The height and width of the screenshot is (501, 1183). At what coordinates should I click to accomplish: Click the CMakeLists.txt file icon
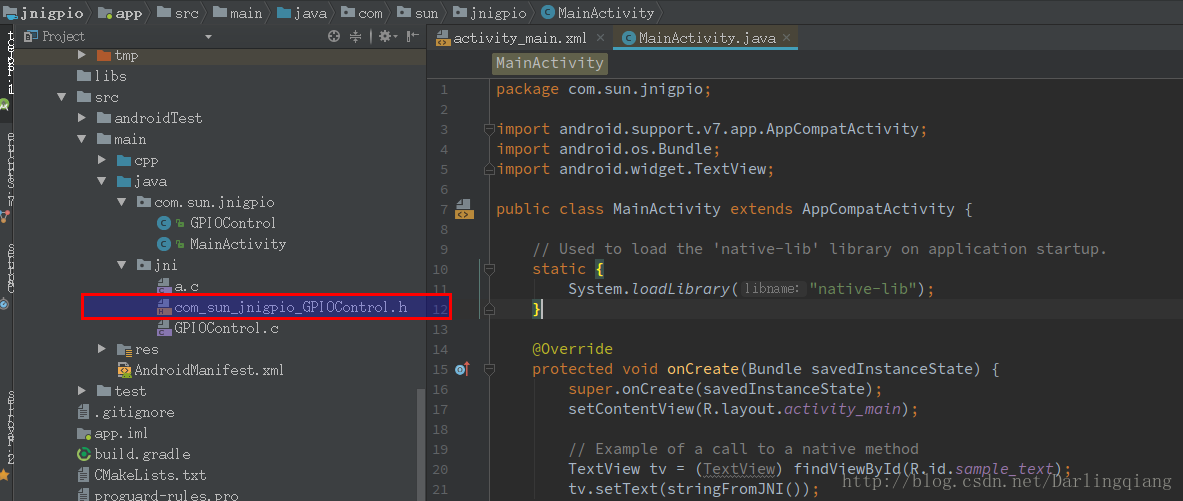pyautogui.click(x=84, y=475)
